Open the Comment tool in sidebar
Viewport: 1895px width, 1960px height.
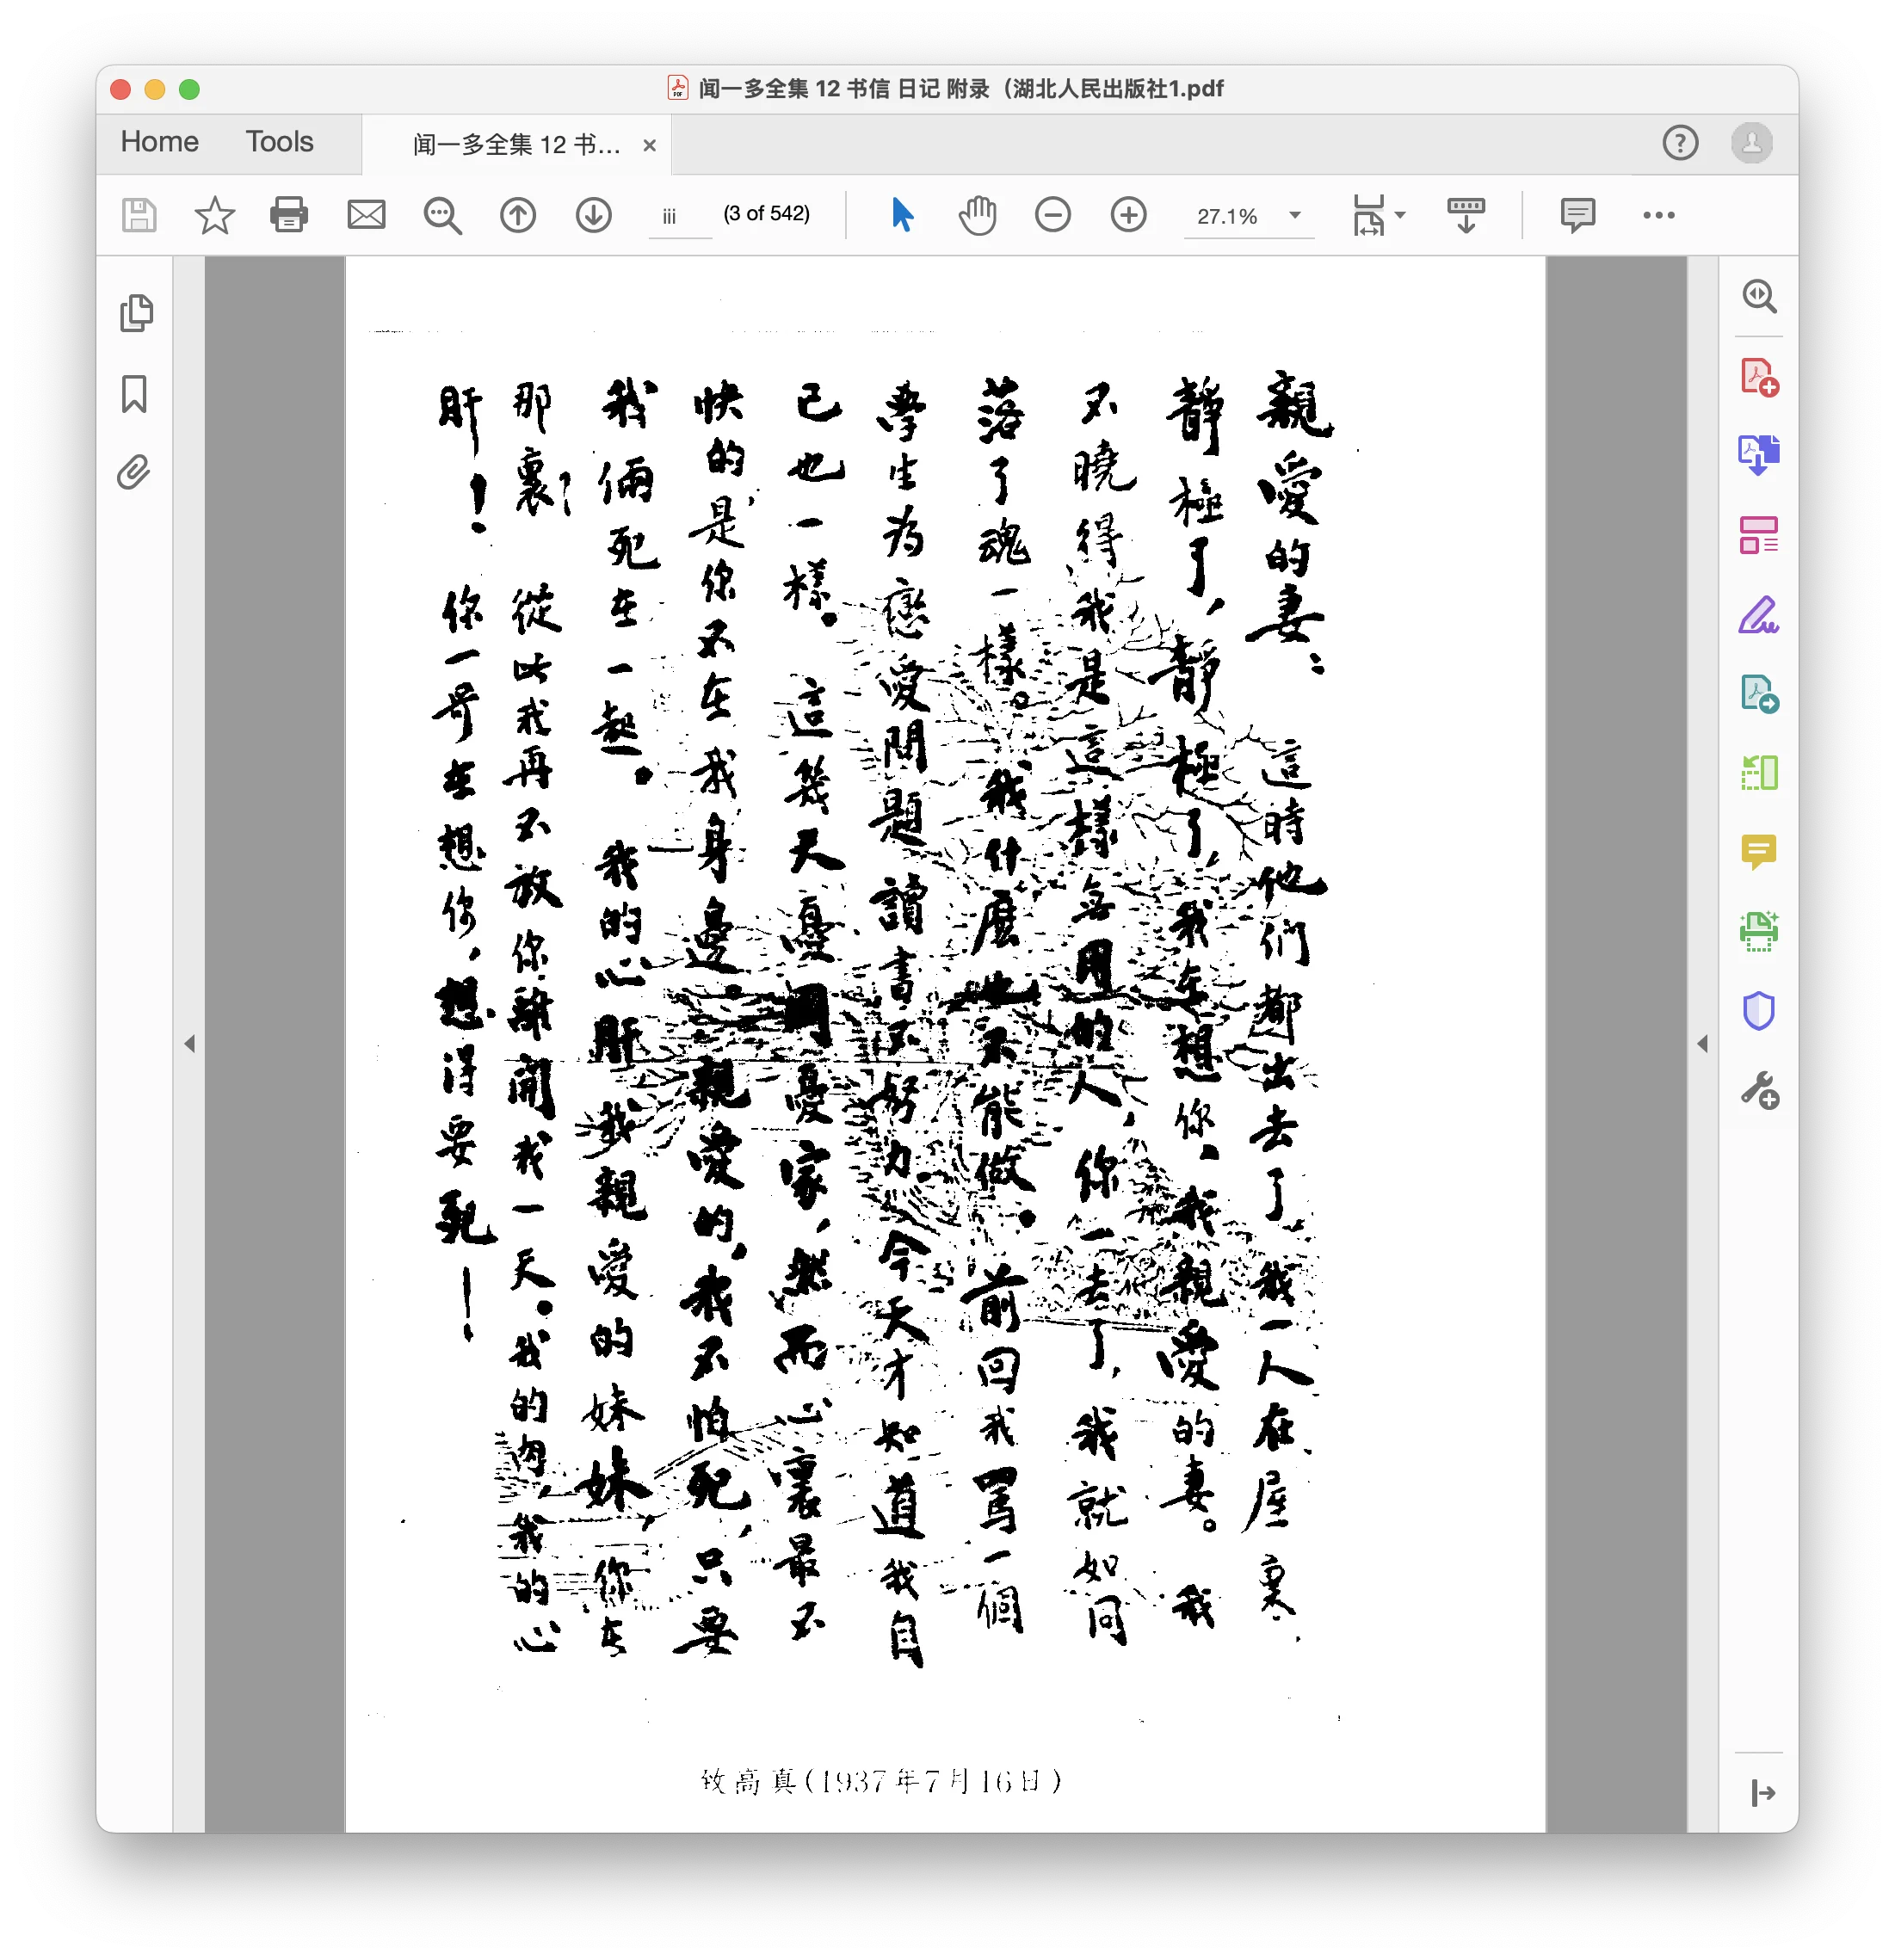click(1760, 851)
